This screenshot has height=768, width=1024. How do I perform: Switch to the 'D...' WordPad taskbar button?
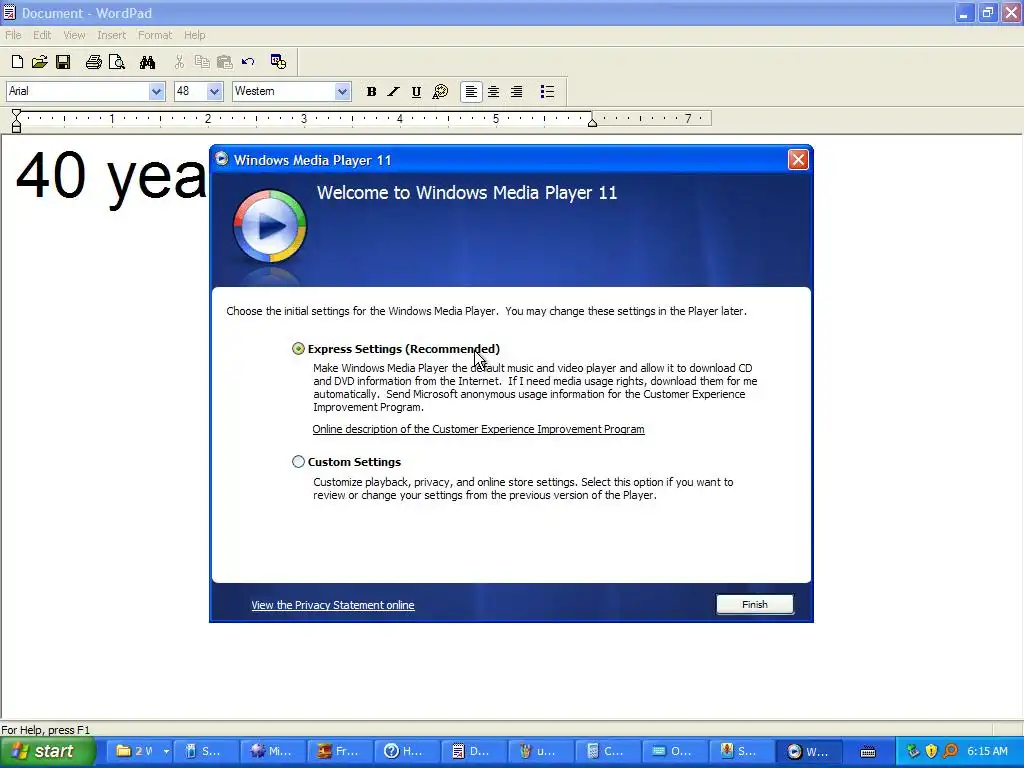(475, 752)
